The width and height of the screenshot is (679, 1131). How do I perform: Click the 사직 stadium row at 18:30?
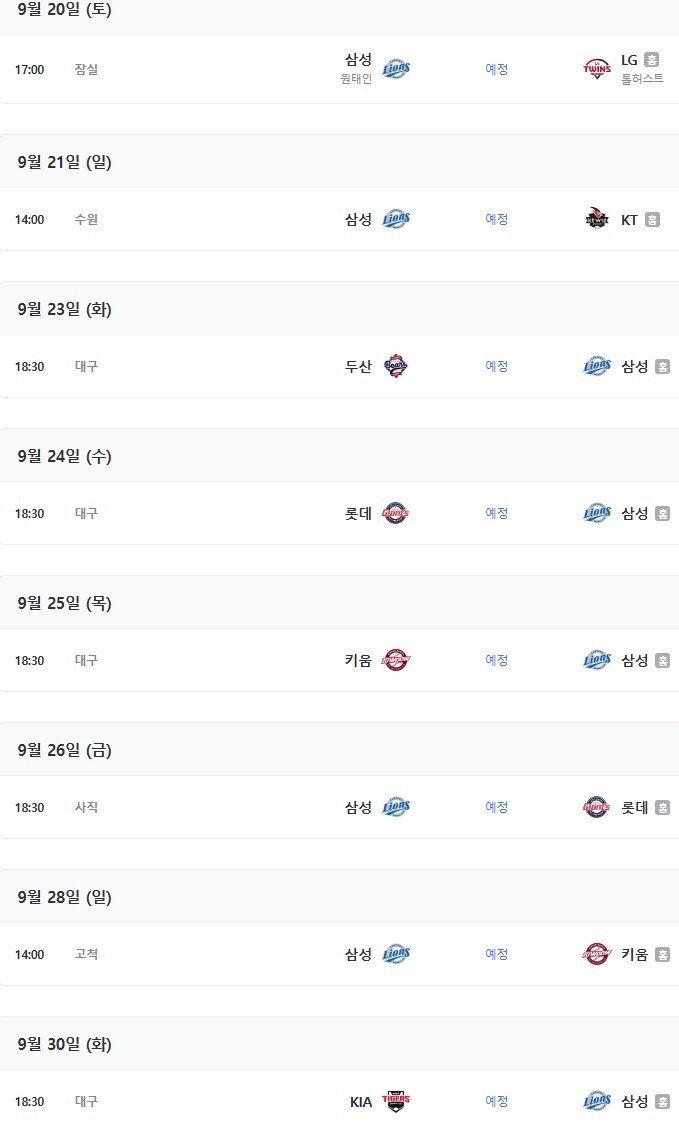pyautogui.click(x=86, y=807)
